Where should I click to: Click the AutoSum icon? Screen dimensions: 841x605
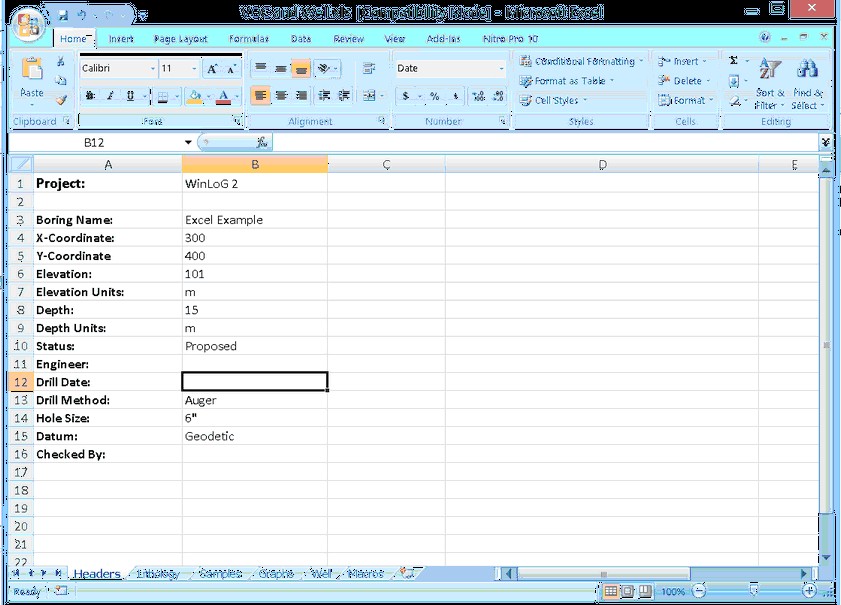[x=736, y=60]
